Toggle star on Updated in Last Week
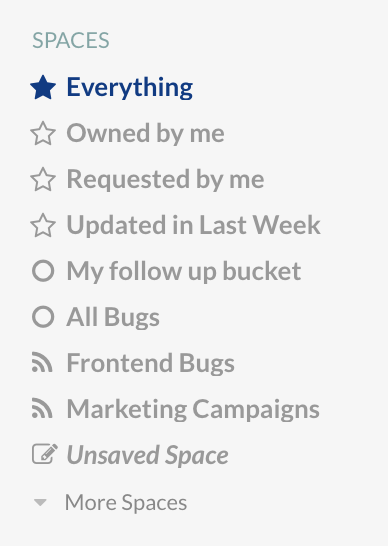Viewport: 388px width, 546px height. pos(43,225)
